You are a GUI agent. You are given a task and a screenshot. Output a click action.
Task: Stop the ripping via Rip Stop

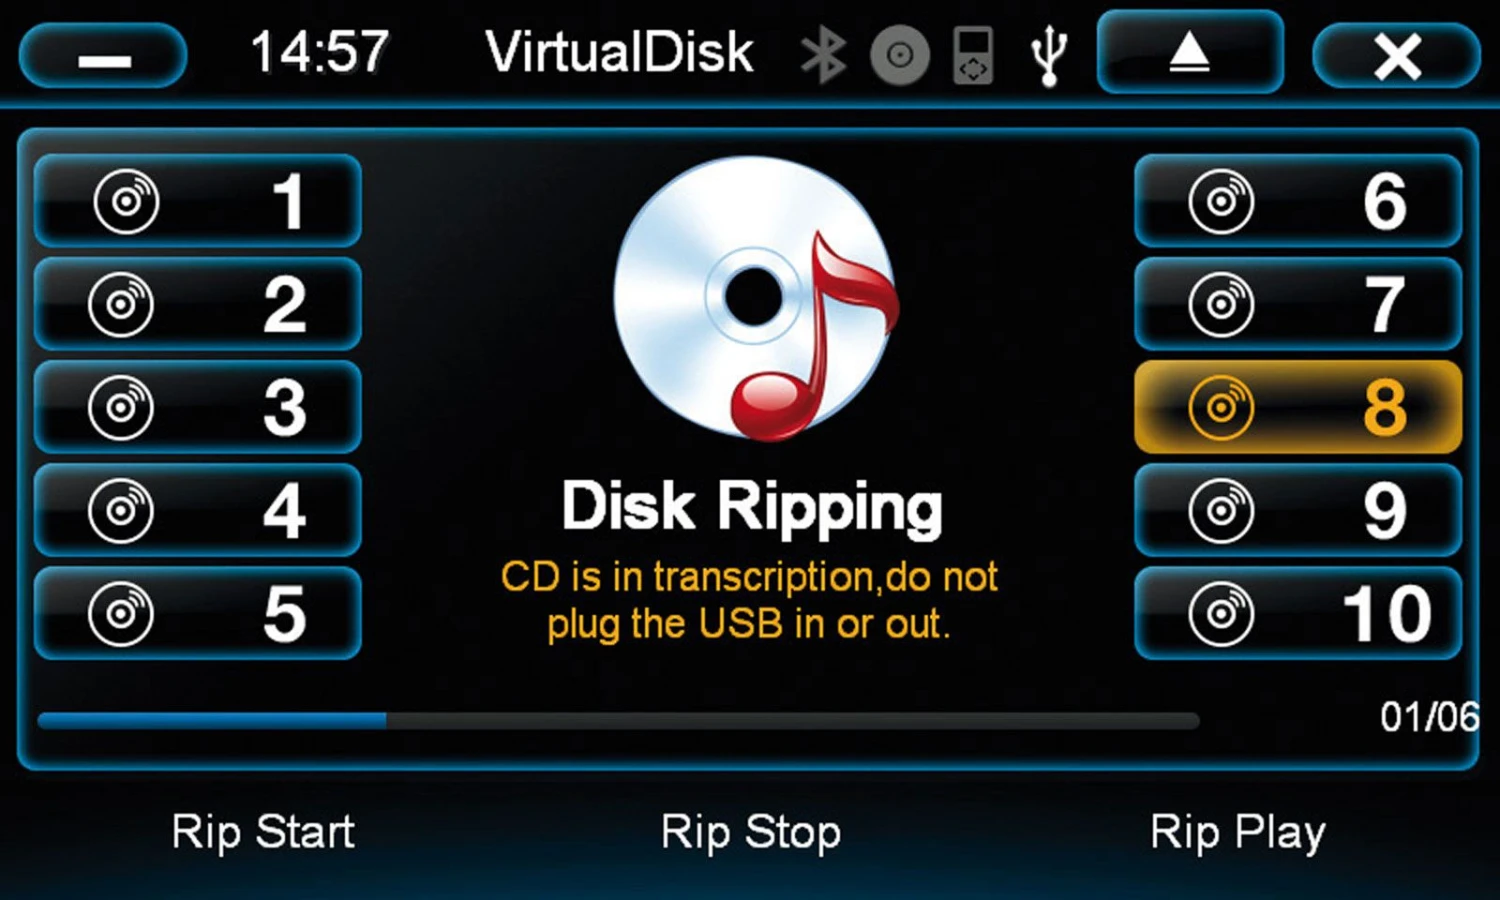(x=751, y=833)
